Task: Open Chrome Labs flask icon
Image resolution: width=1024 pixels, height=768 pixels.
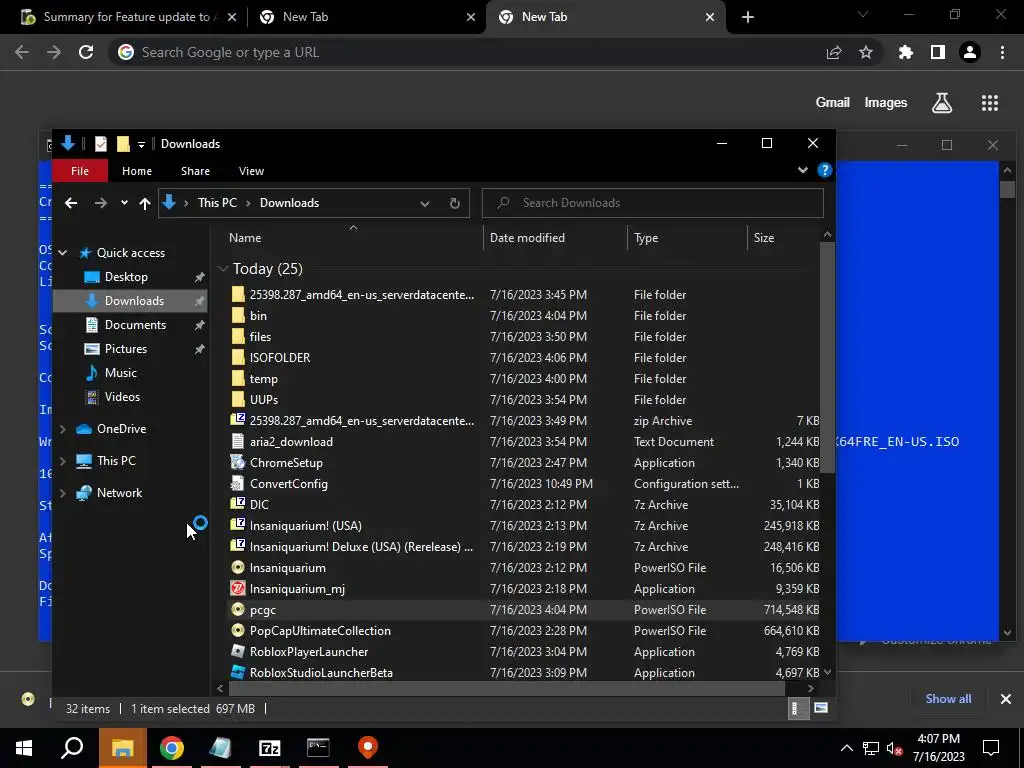Action: tap(942, 103)
